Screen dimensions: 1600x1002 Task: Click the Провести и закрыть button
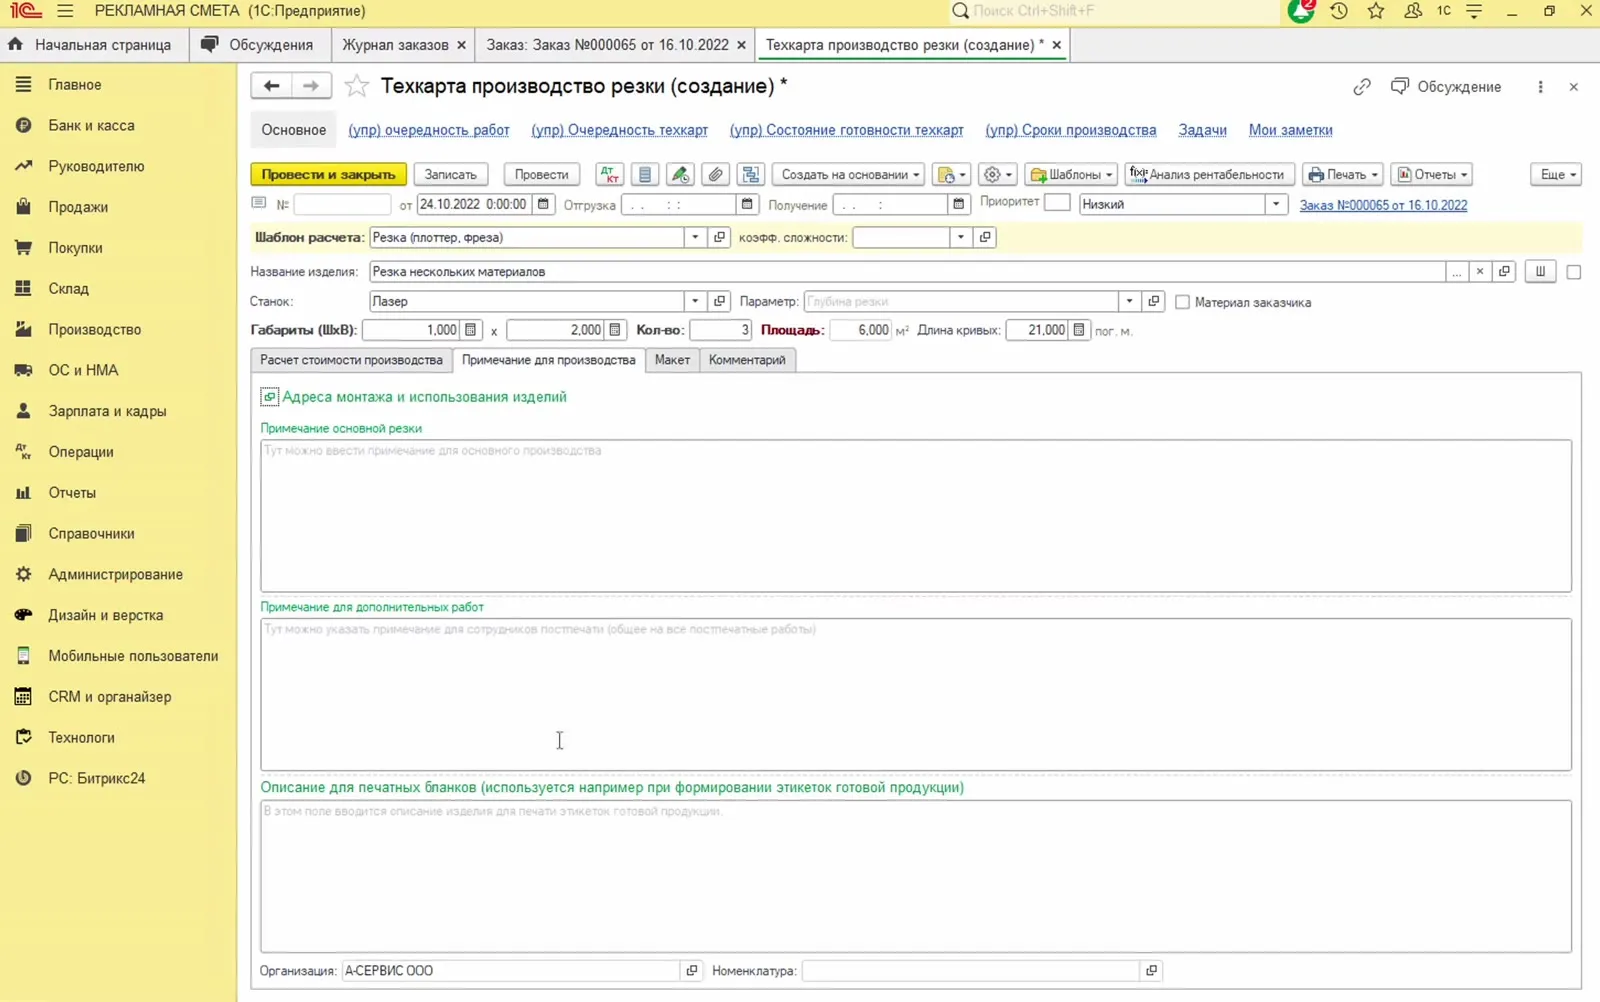pyautogui.click(x=328, y=174)
